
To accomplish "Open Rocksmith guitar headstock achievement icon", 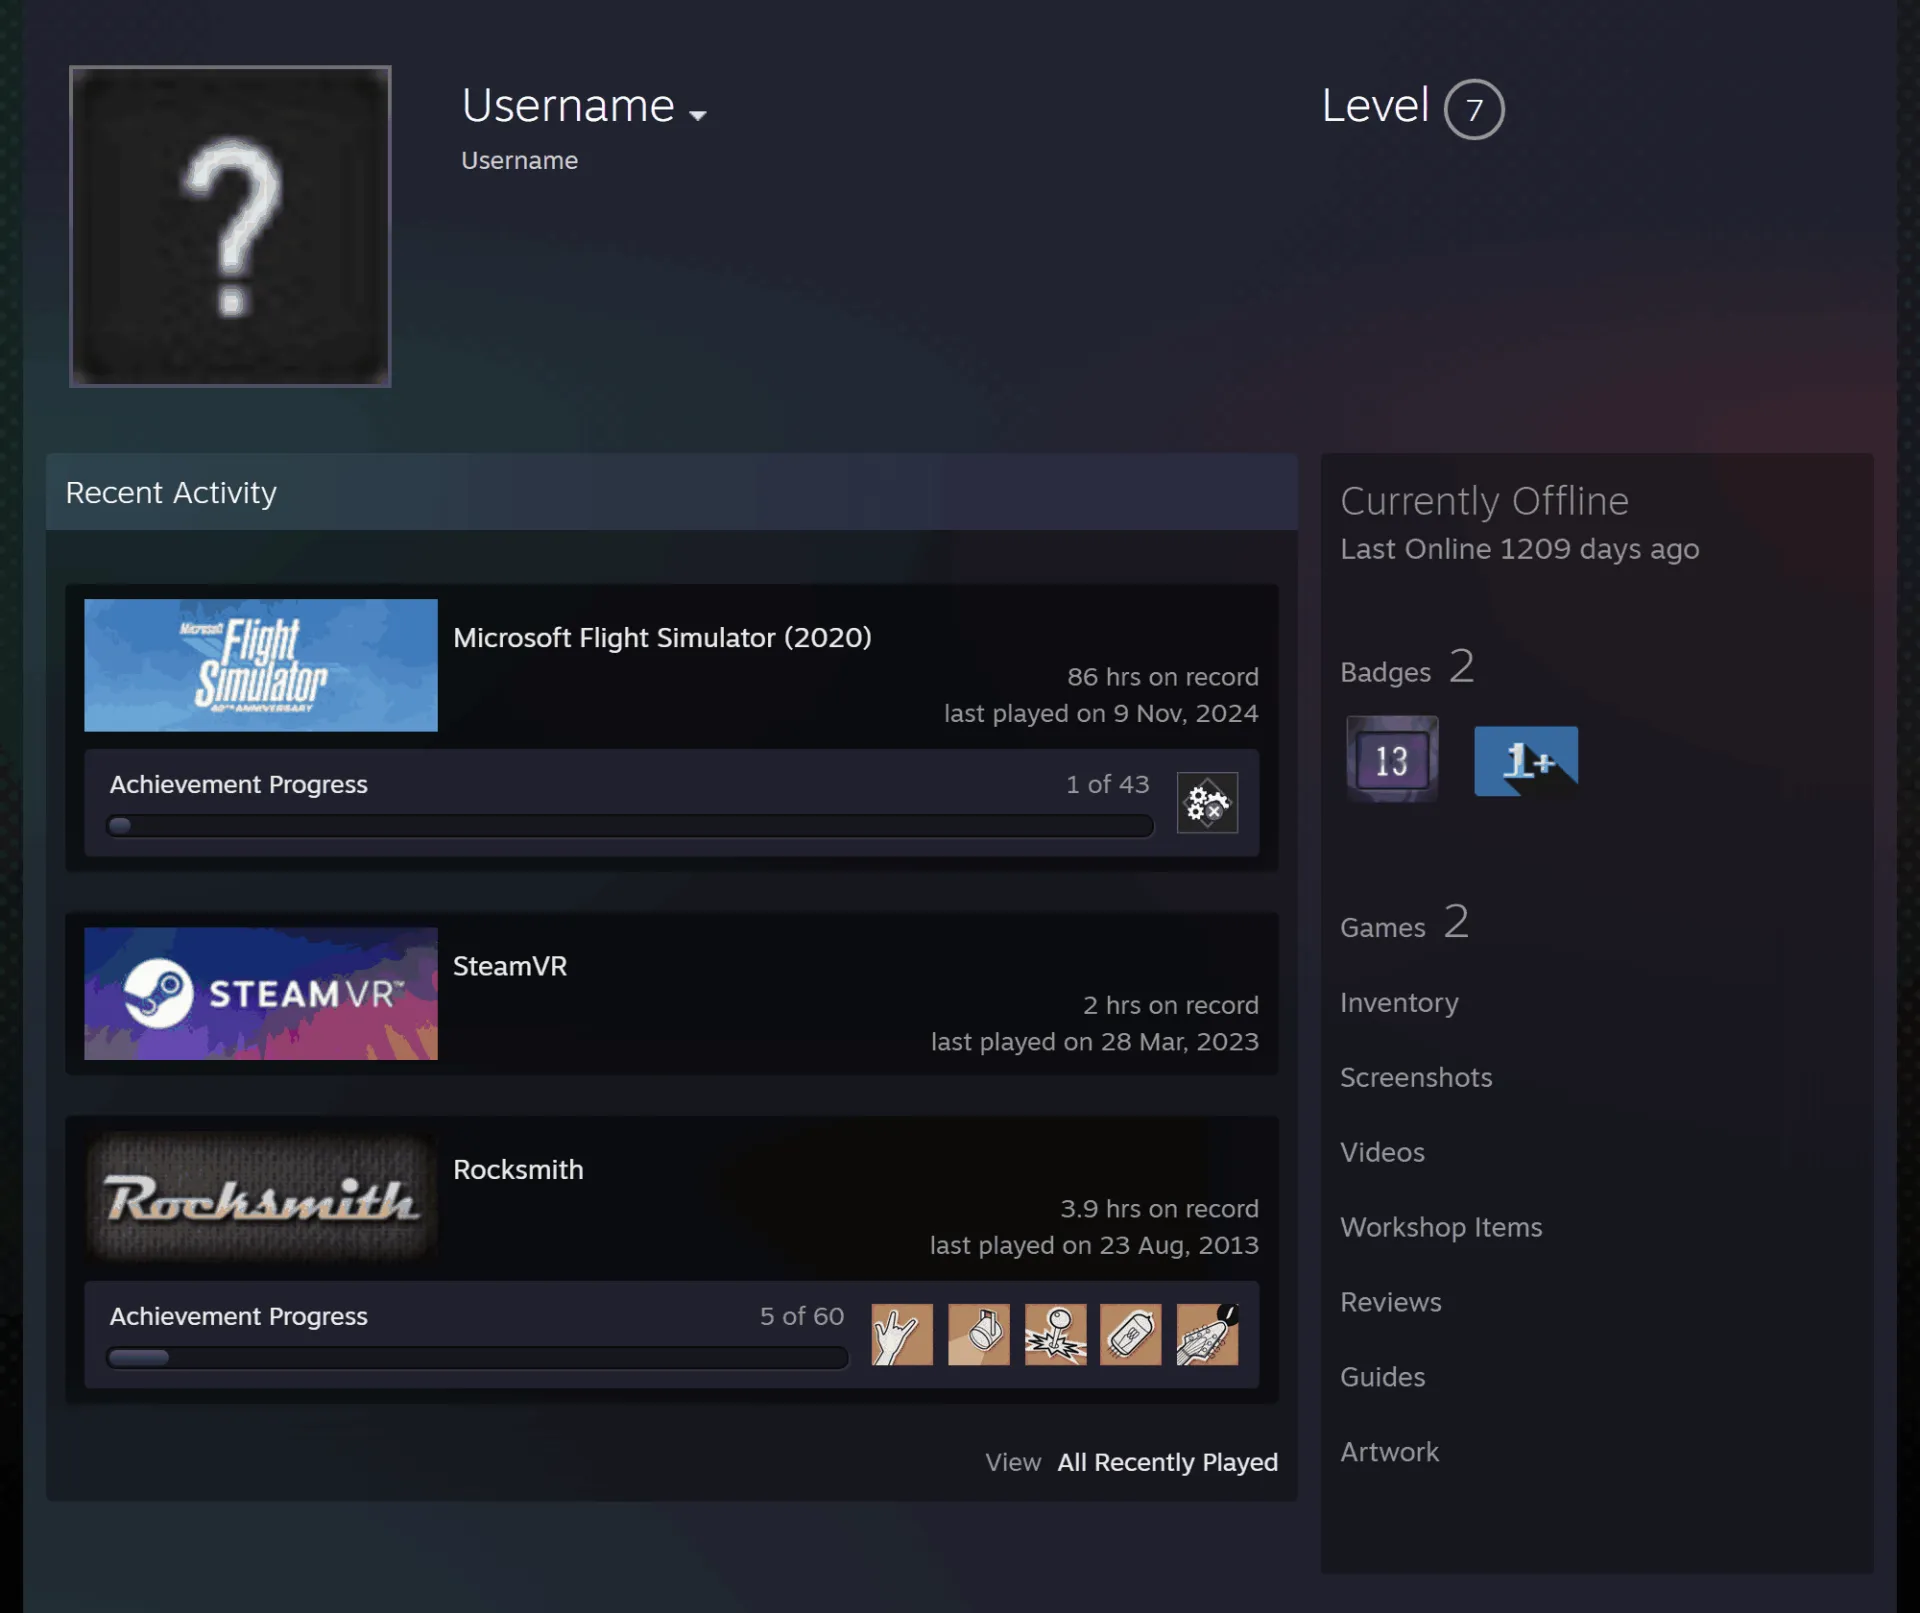I will pos(1207,1334).
